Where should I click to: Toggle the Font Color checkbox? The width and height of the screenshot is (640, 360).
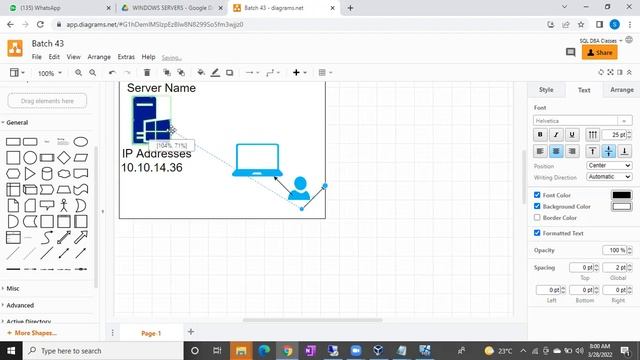coord(537,195)
